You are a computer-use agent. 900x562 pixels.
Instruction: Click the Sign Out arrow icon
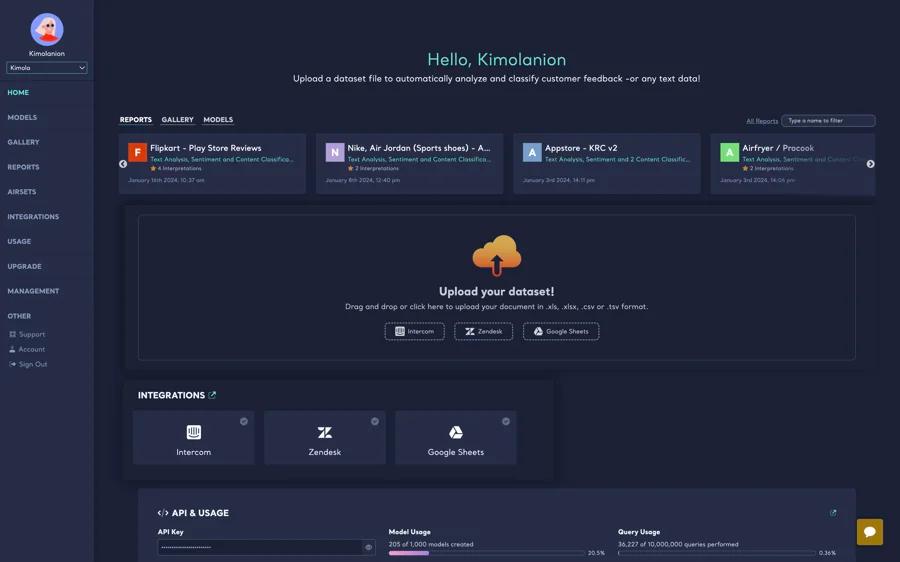pyautogui.click(x=13, y=364)
